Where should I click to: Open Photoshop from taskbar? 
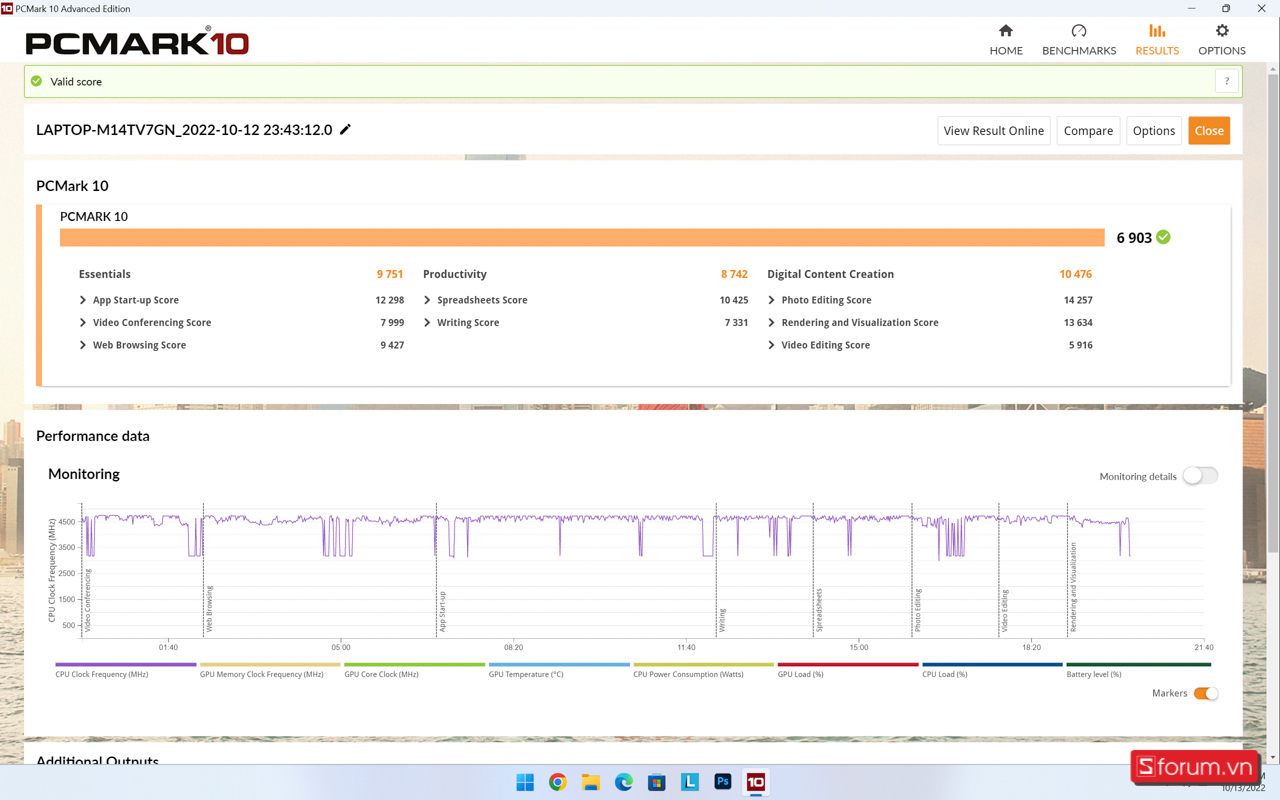(x=723, y=782)
